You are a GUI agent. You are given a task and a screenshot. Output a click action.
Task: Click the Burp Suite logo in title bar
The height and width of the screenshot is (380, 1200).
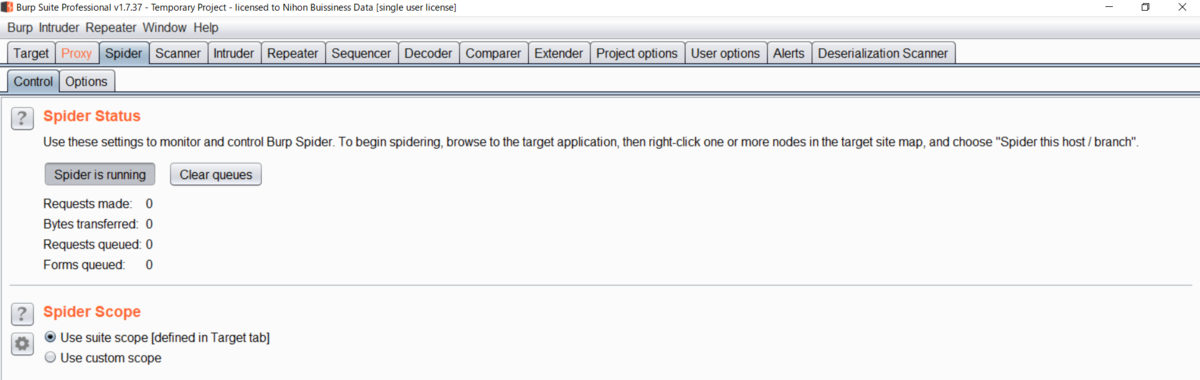point(7,7)
